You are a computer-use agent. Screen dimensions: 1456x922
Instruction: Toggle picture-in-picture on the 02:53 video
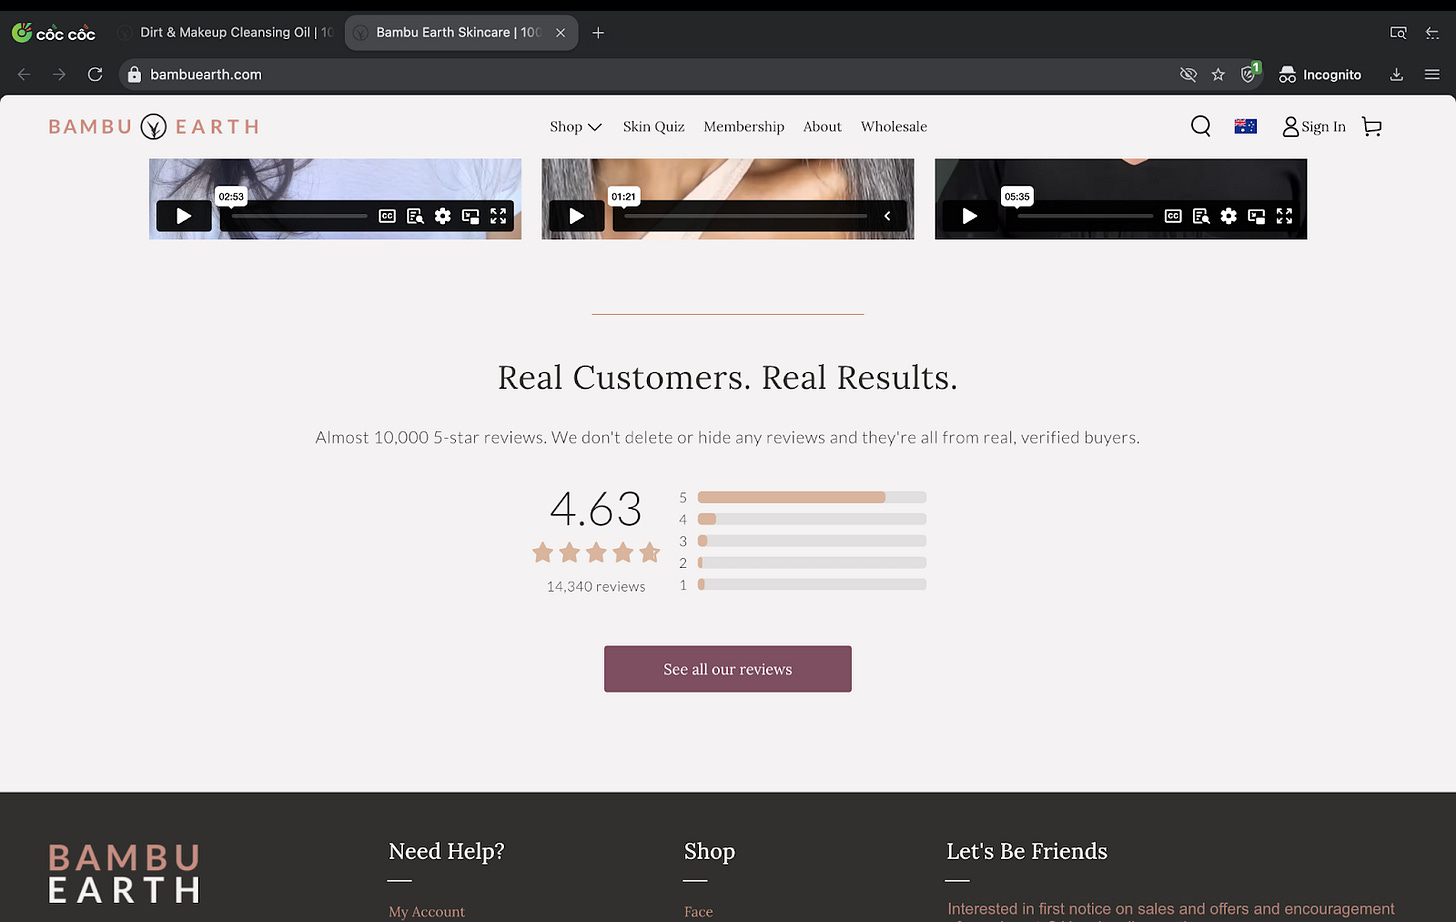pos(471,216)
